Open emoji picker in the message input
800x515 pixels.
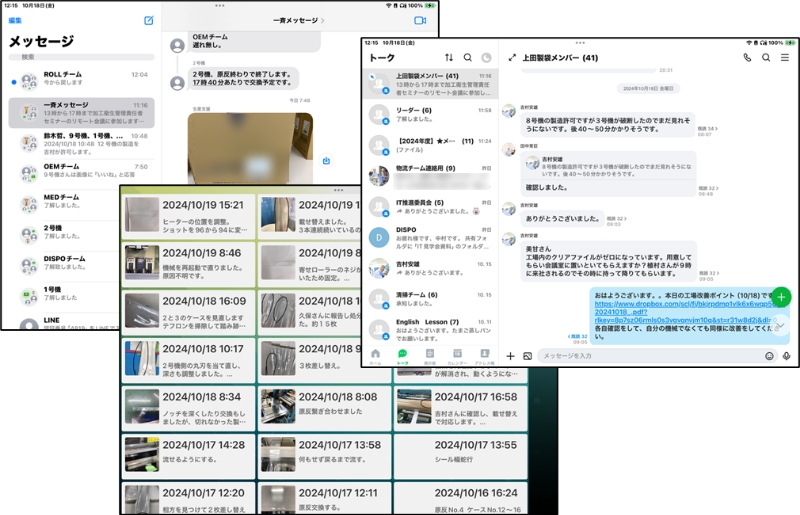[x=769, y=356]
